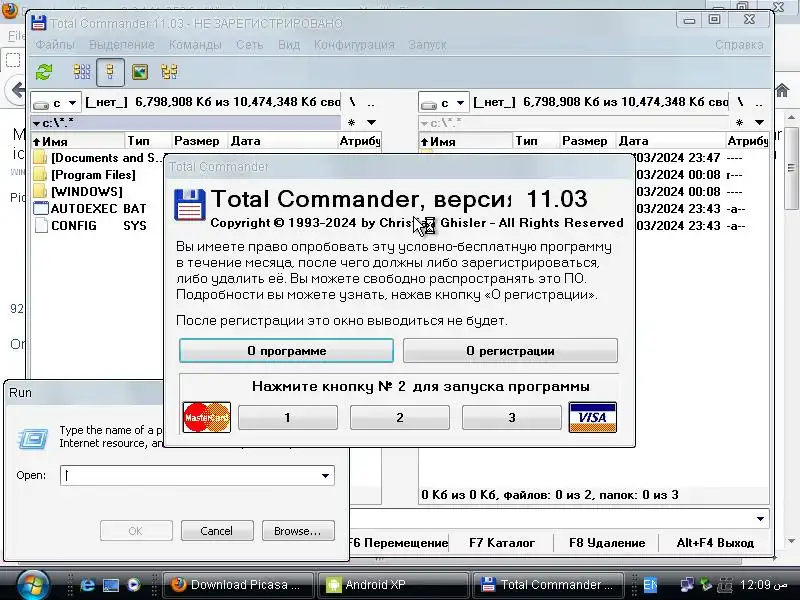Open left panel drive c dropdown
This screenshot has height=600, width=800.
pos(56,103)
